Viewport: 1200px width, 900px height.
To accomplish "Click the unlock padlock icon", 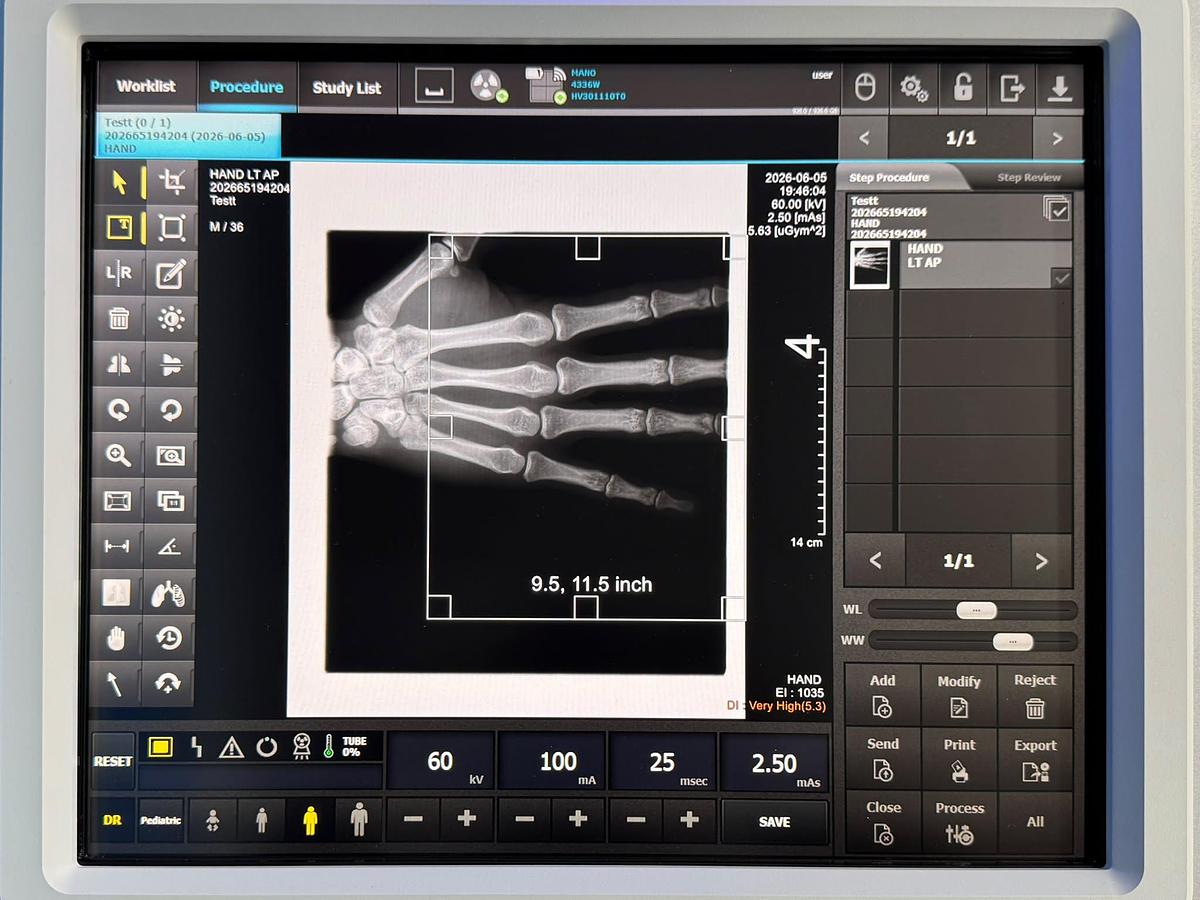I will point(962,88).
